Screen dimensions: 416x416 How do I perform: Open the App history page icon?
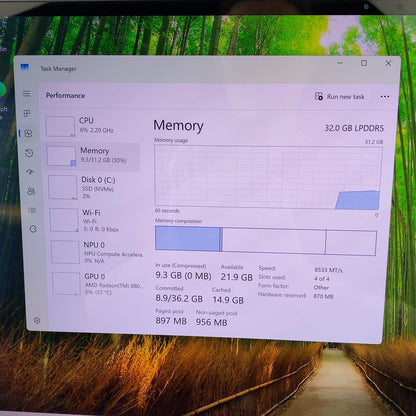29,153
